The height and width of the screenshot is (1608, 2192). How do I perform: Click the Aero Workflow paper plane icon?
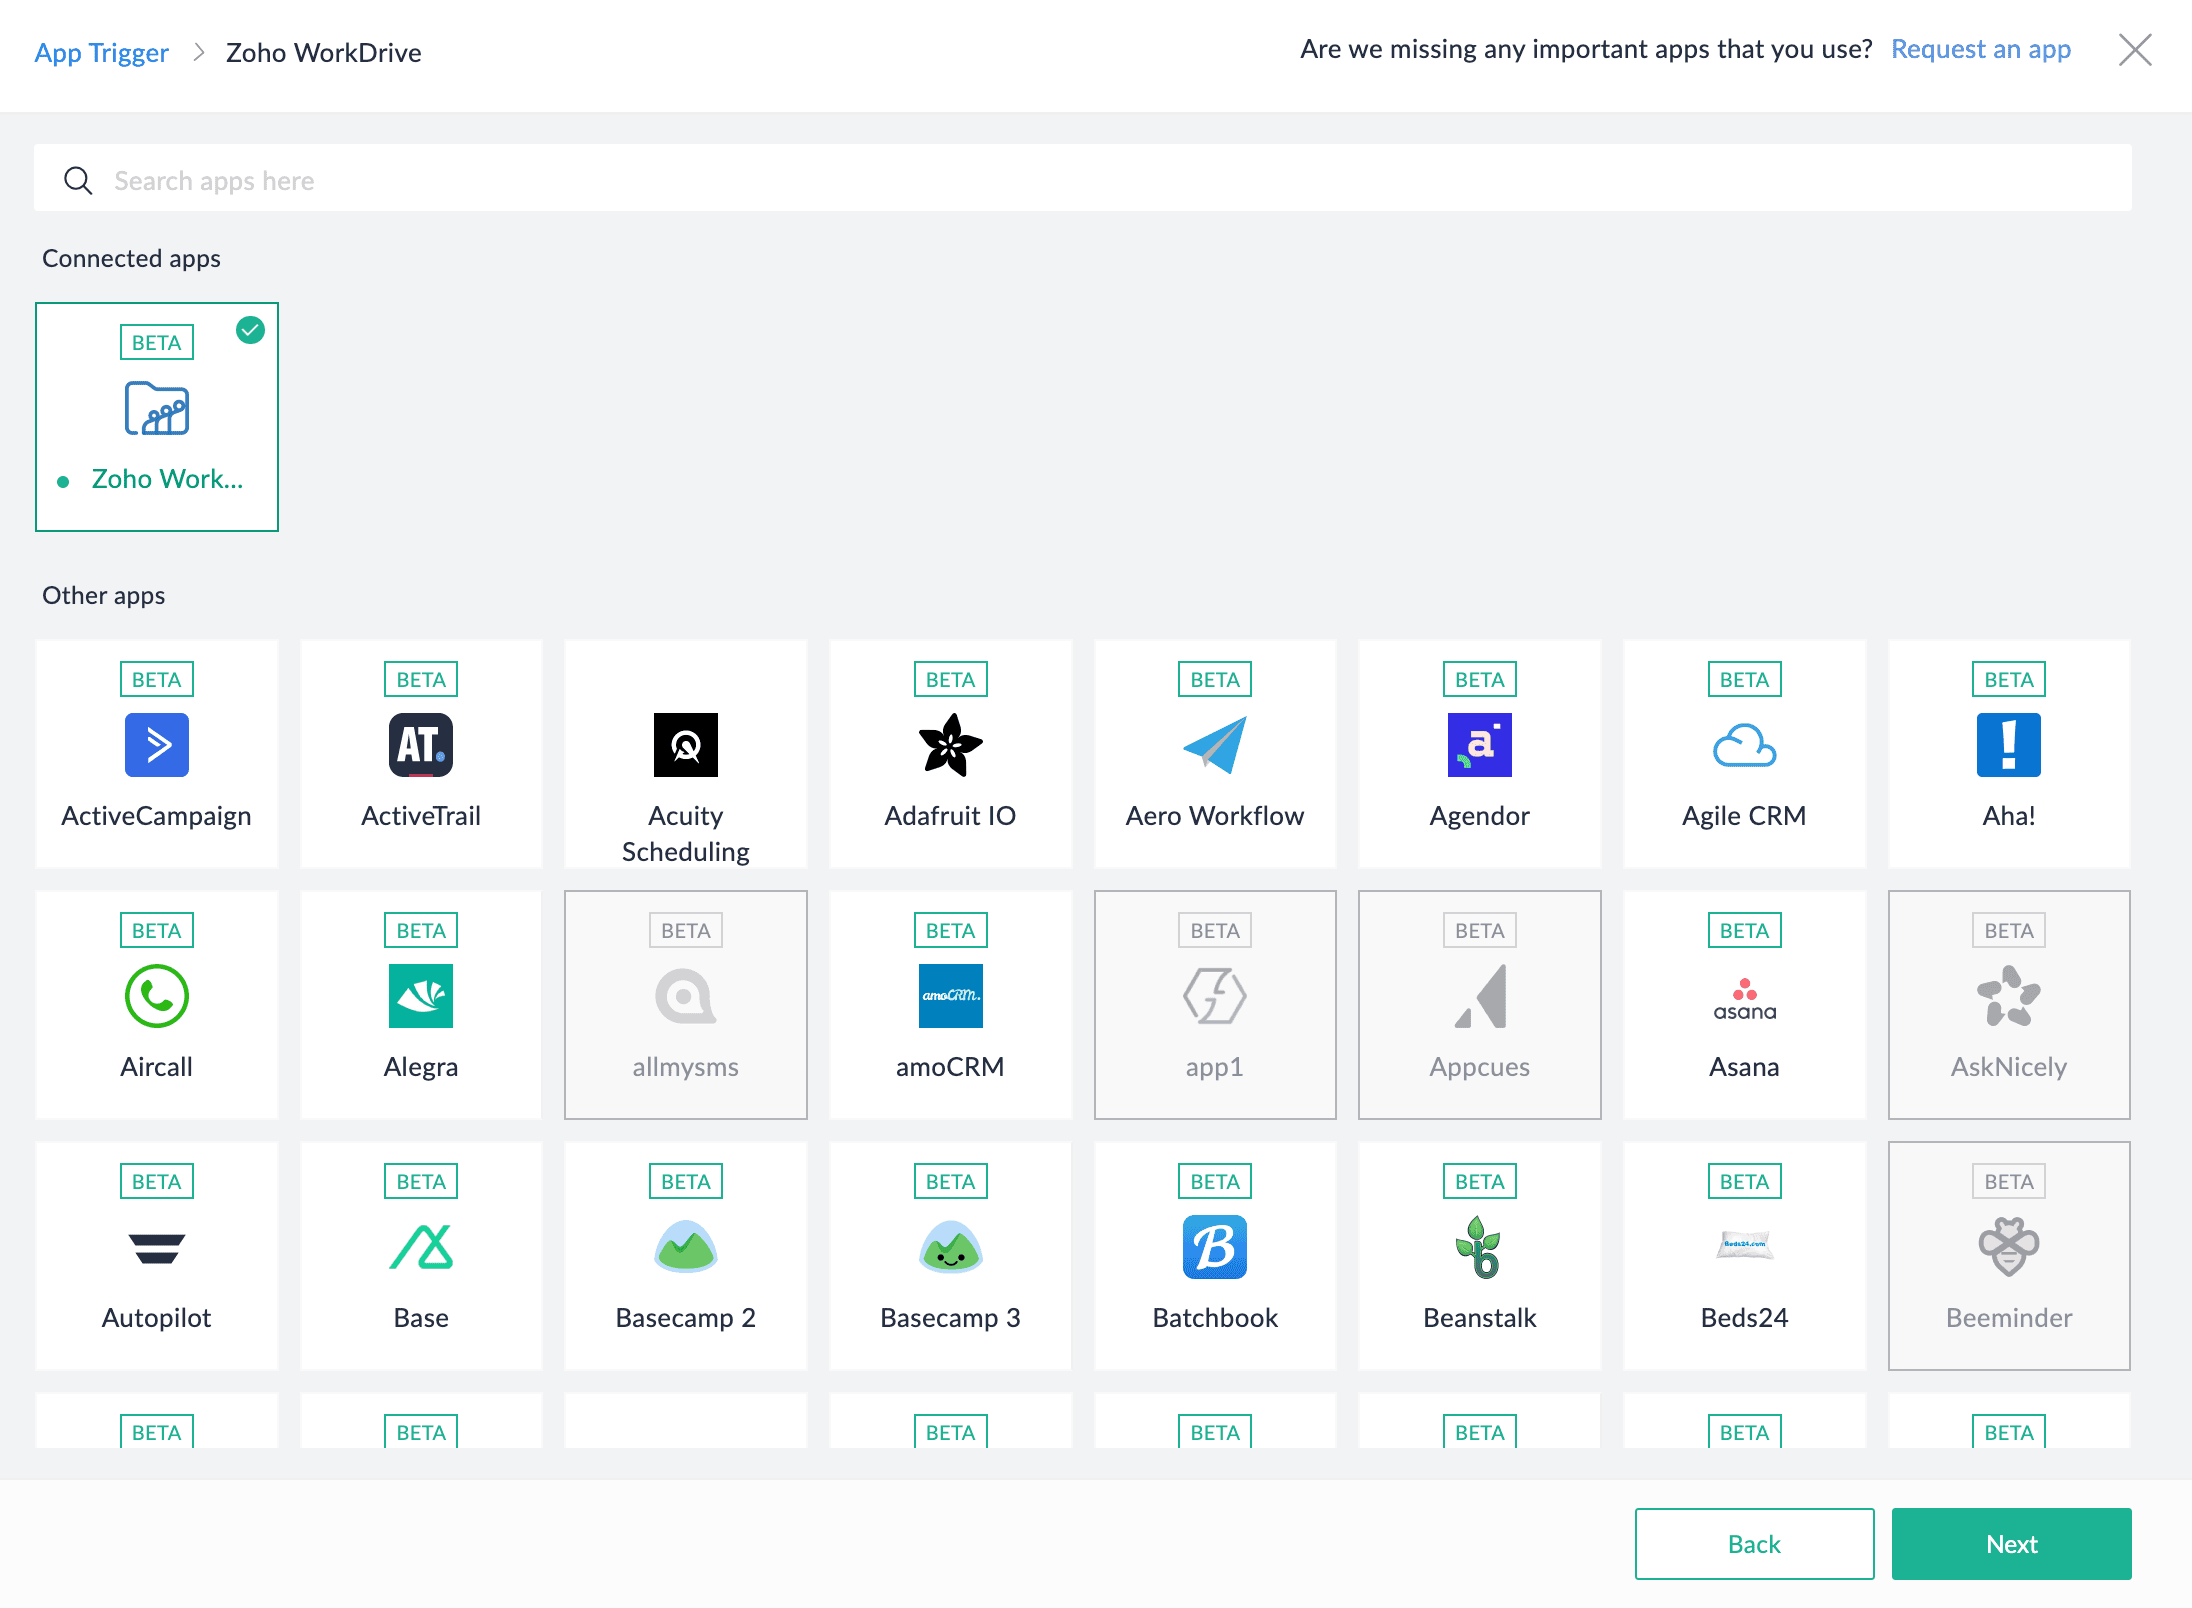[x=1214, y=745]
